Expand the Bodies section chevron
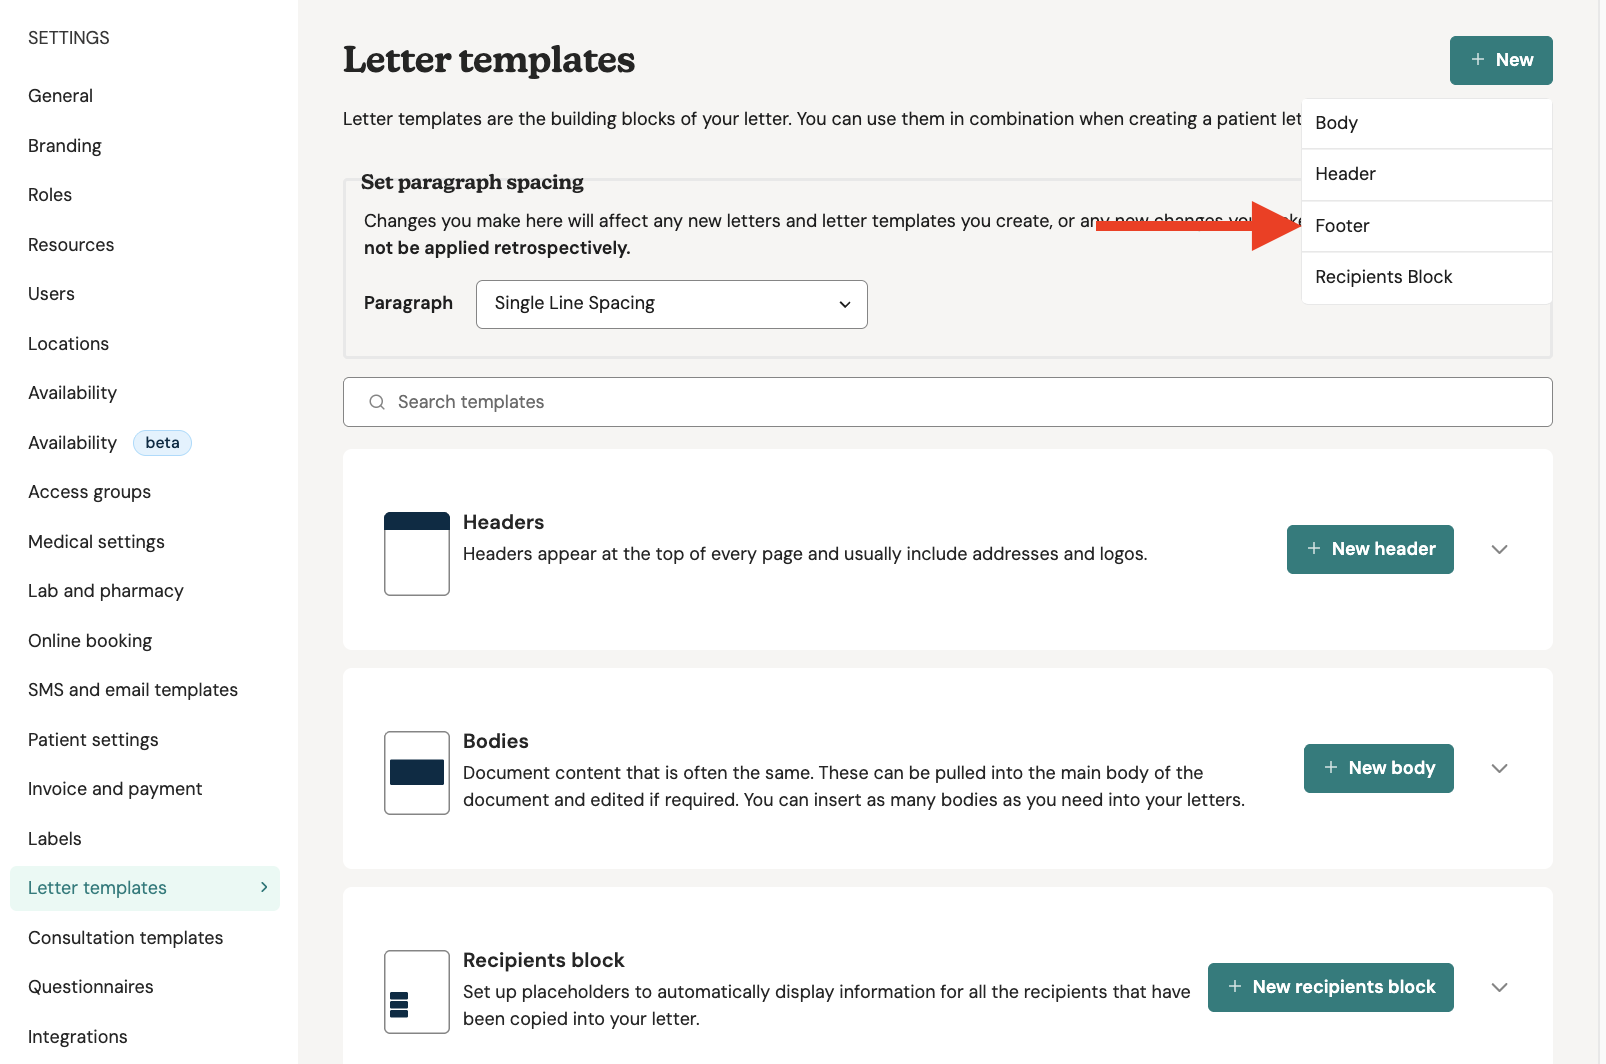Viewport: 1606px width, 1064px height. pyautogui.click(x=1499, y=768)
